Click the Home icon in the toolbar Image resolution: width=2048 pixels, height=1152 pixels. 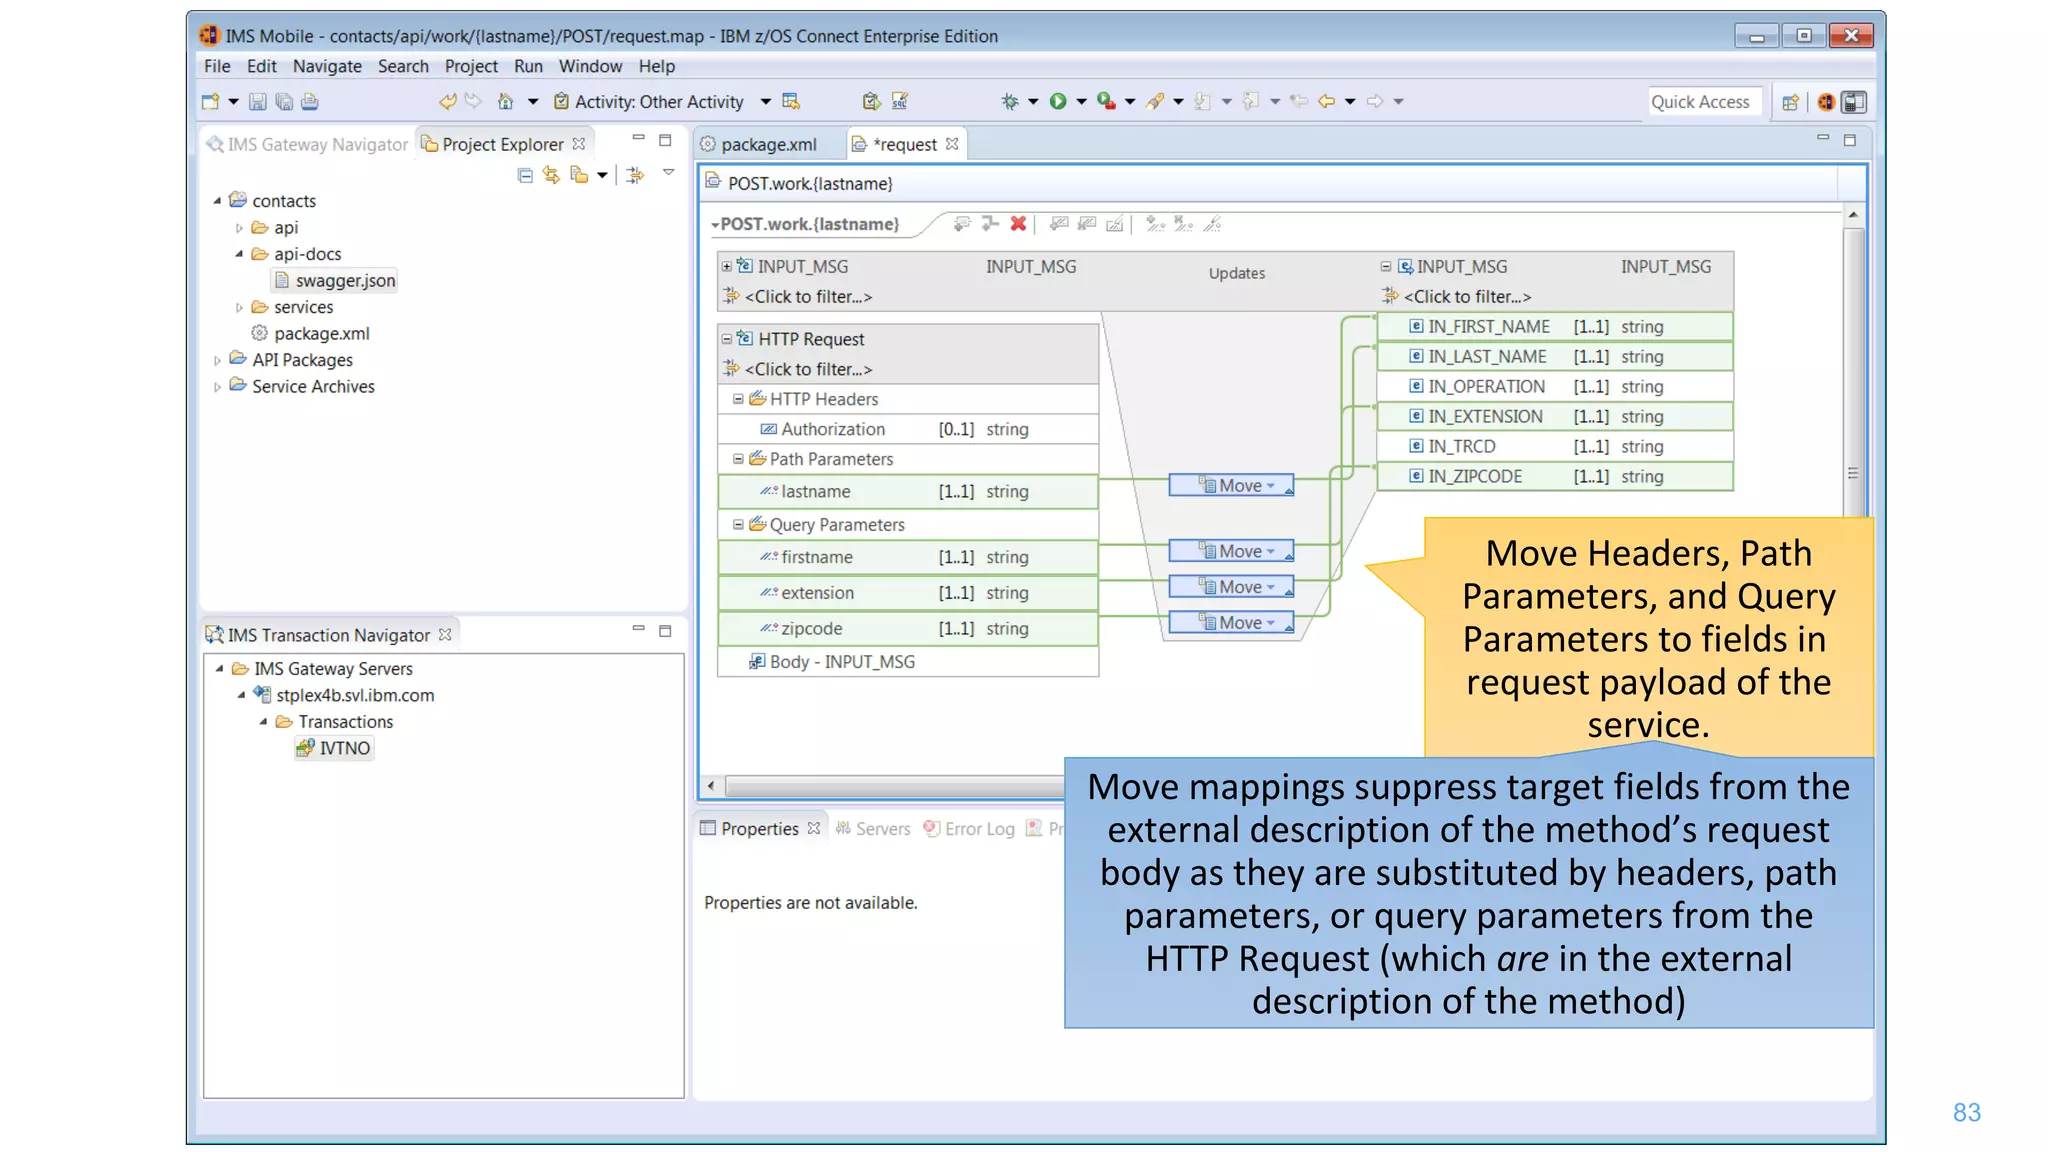click(505, 101)
